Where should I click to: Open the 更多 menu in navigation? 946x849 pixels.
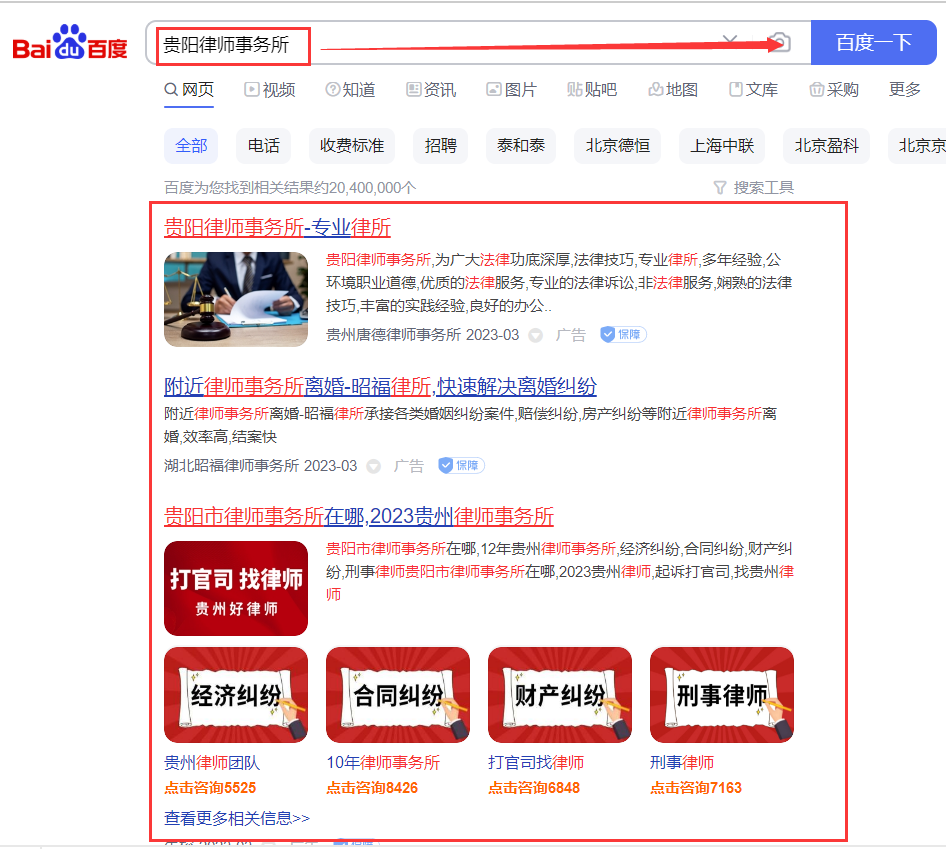click(x=904, y=90)
